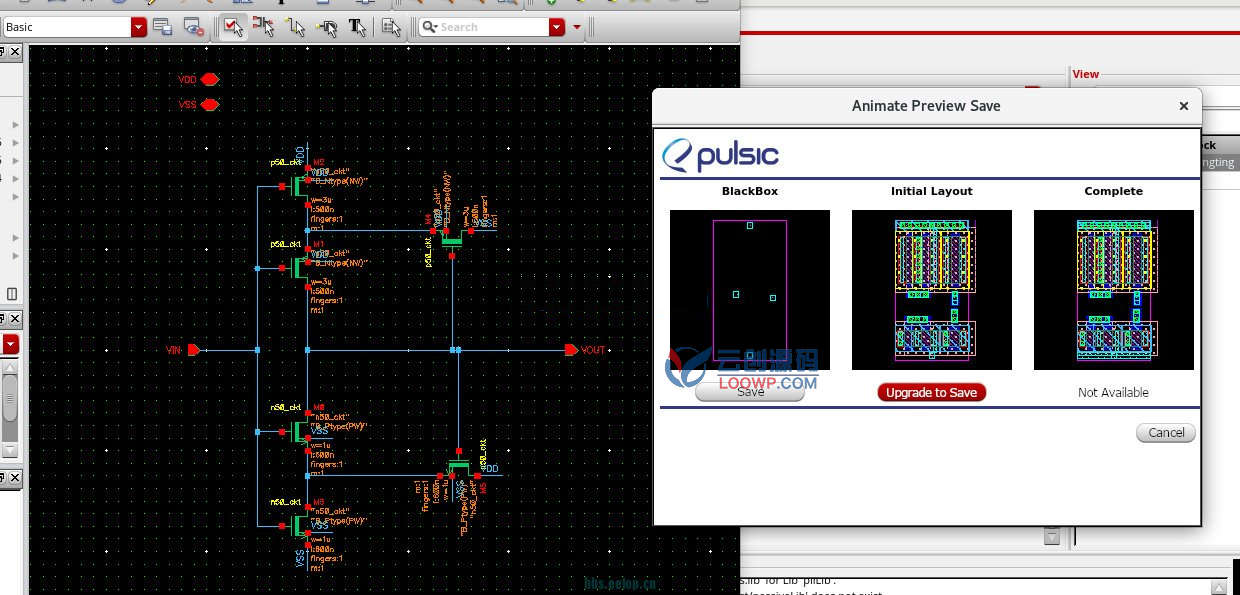The width and height of the screenshot is (1240, 595).
Task: Open the Basic workspace dropdown
Action: pos(139,27)
